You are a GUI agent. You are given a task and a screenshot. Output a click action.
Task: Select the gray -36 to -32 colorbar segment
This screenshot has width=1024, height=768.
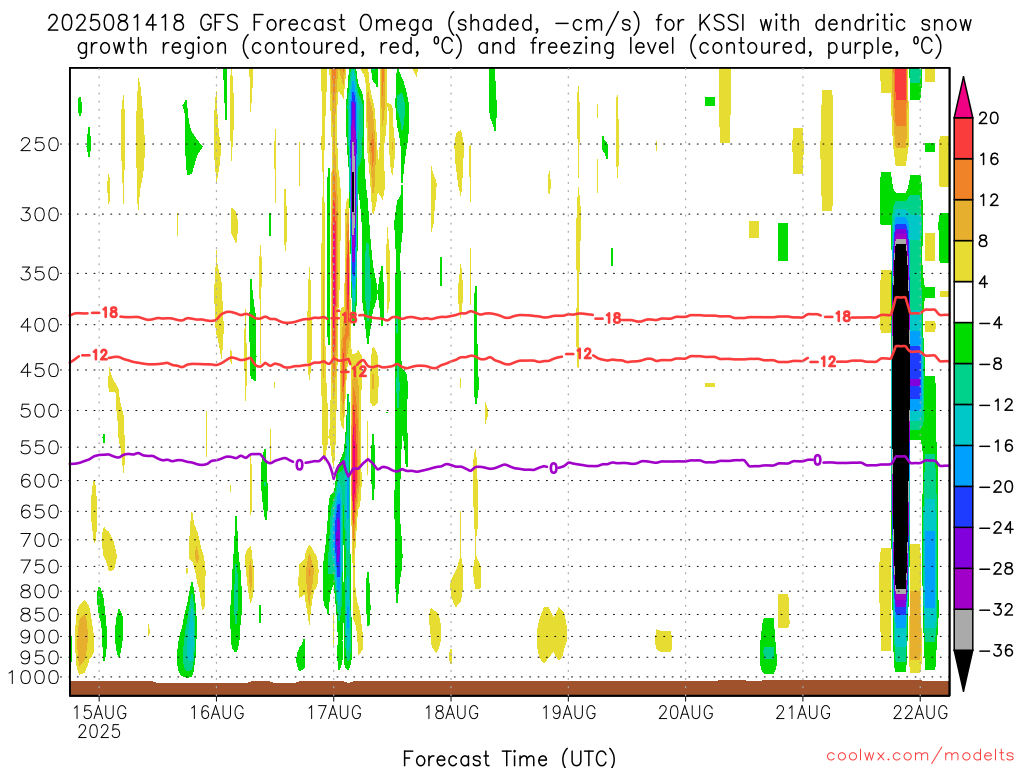tap(963, 630)
